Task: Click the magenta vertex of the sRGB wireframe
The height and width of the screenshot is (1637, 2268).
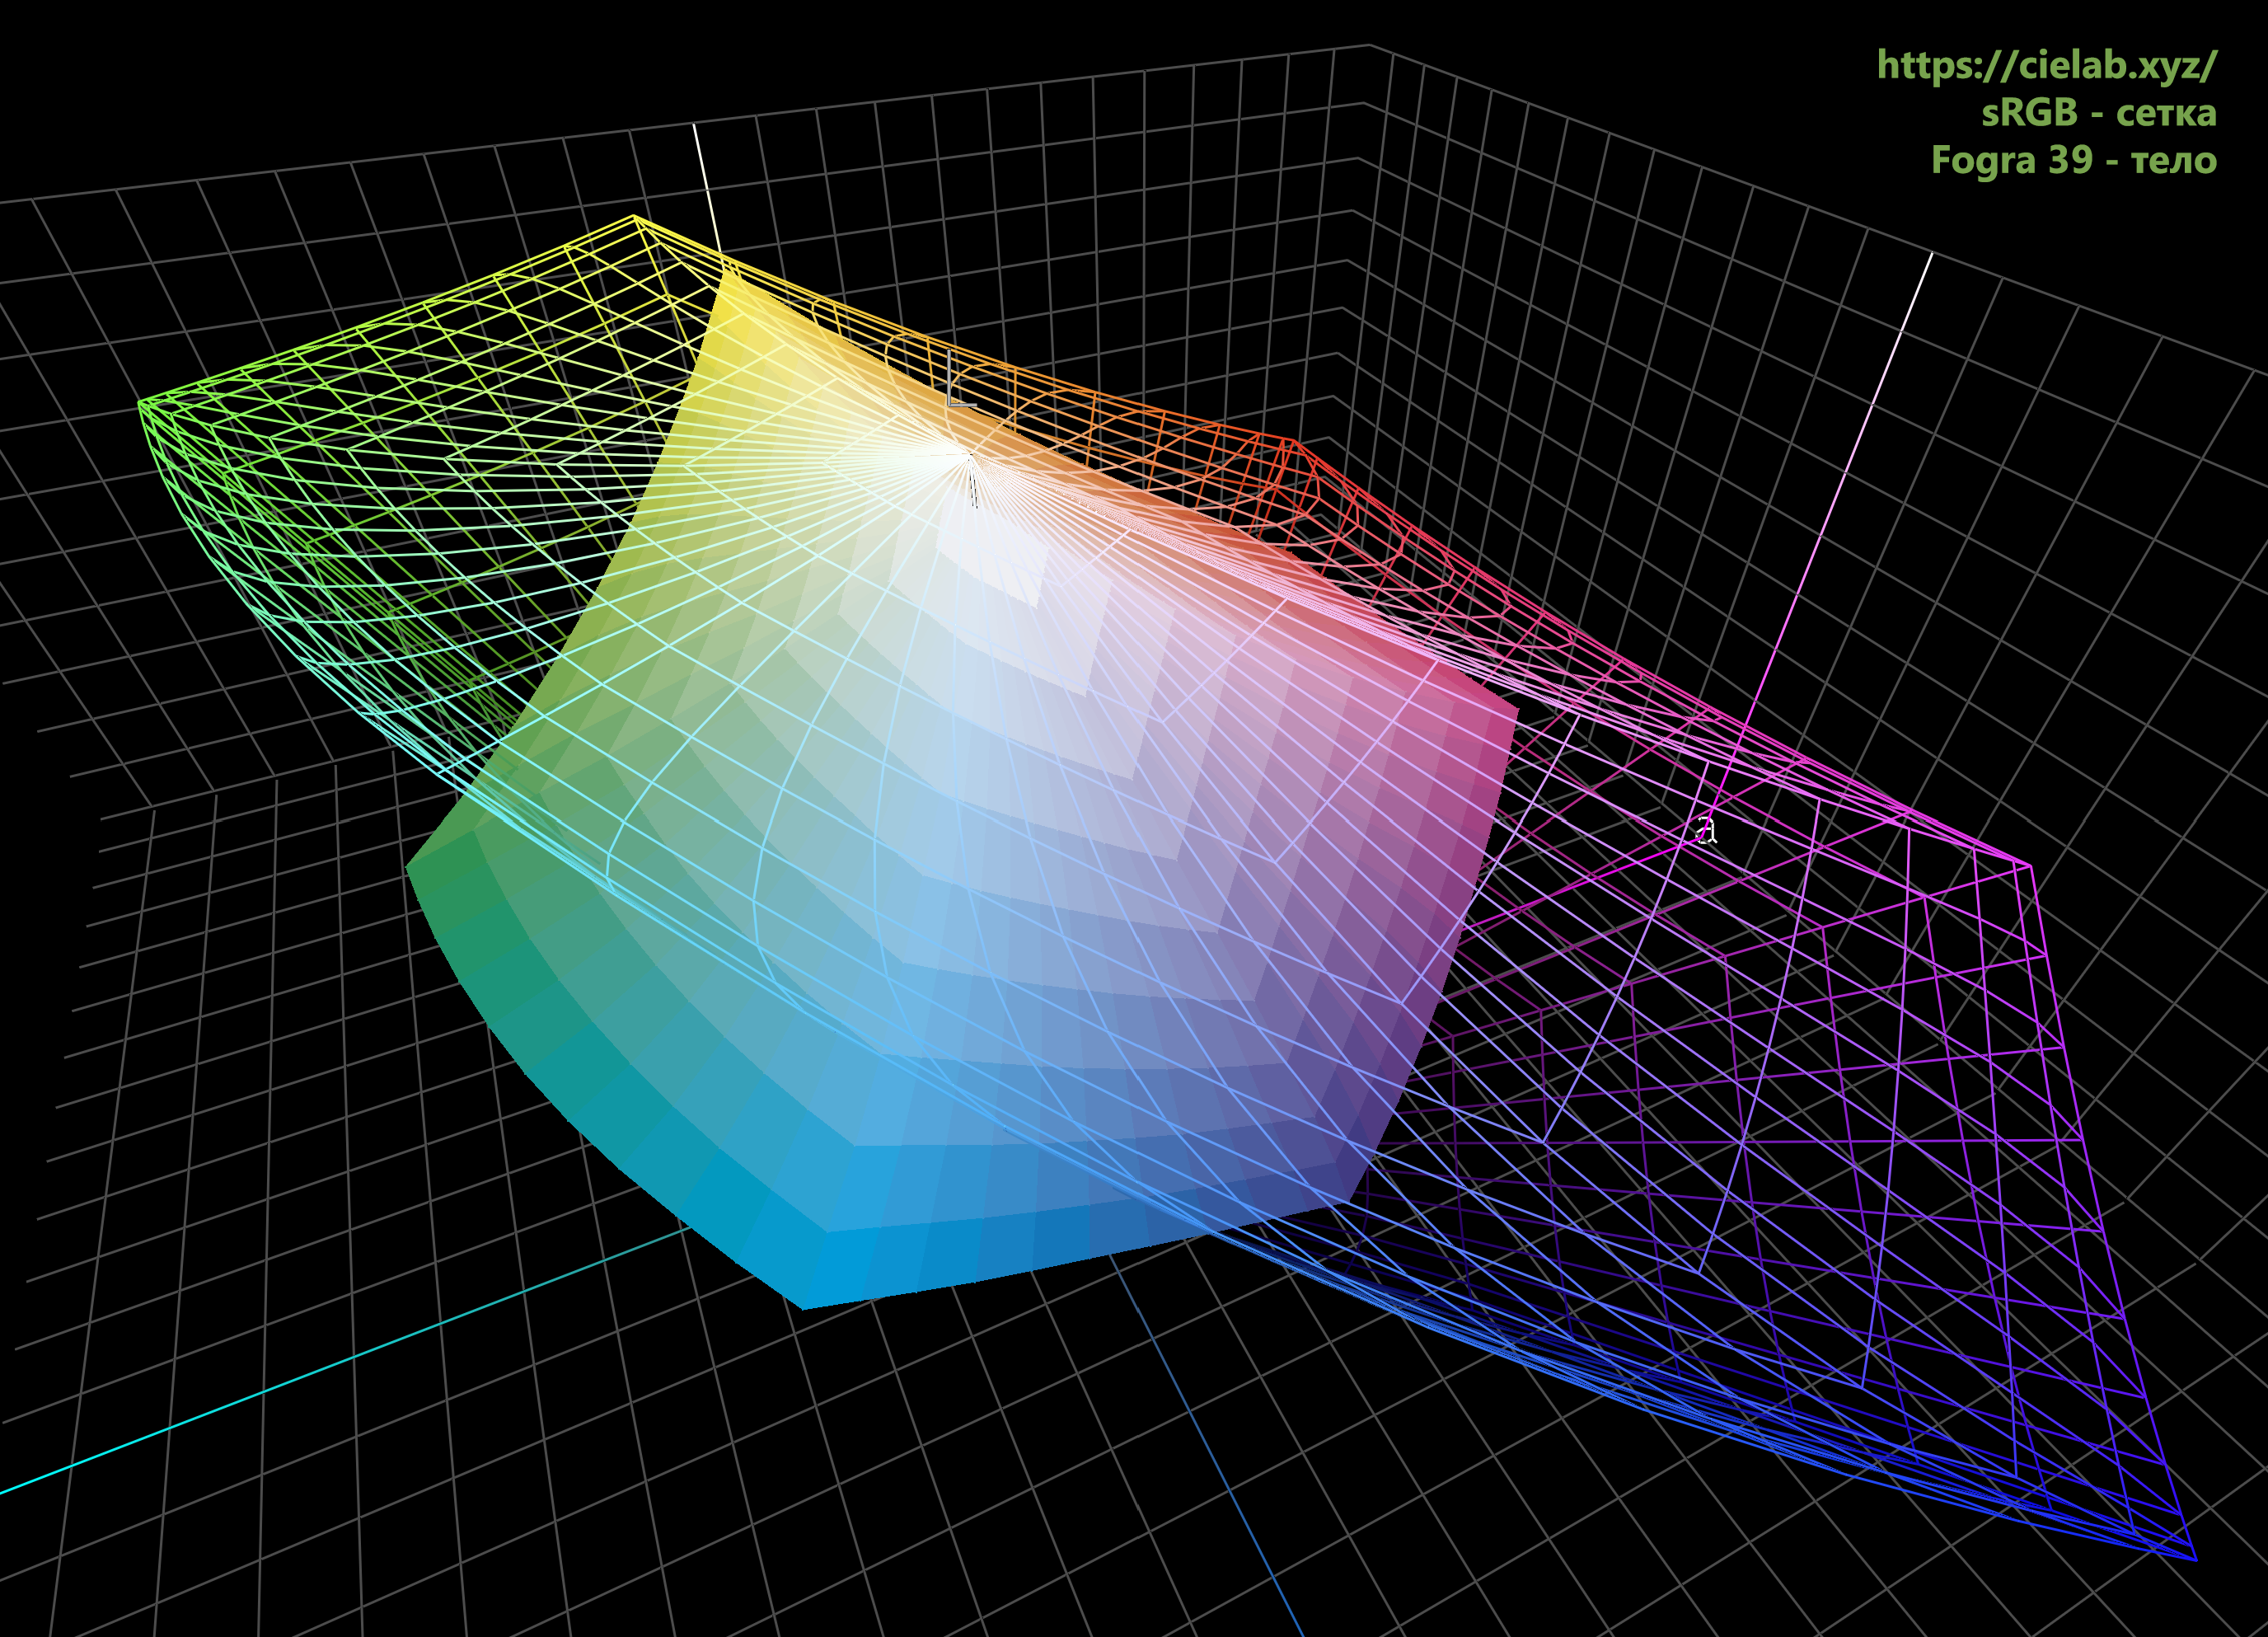Action: coord(2029,866)
